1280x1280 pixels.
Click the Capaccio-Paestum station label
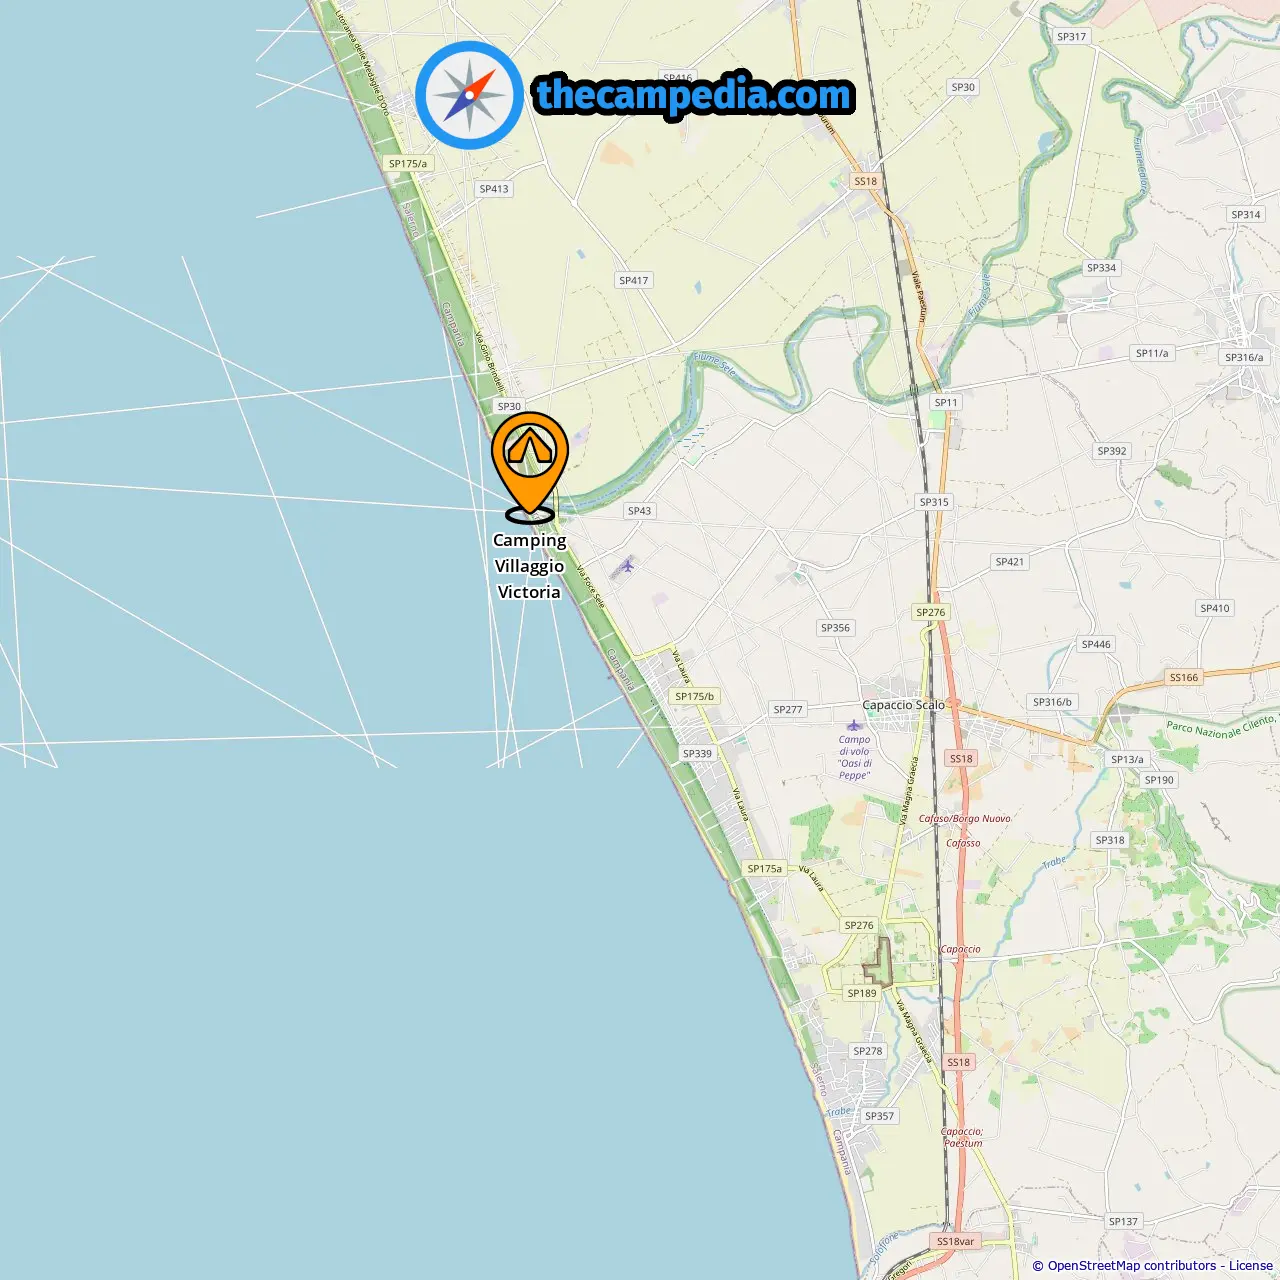pyautogui.click(x=963, y=1137)
